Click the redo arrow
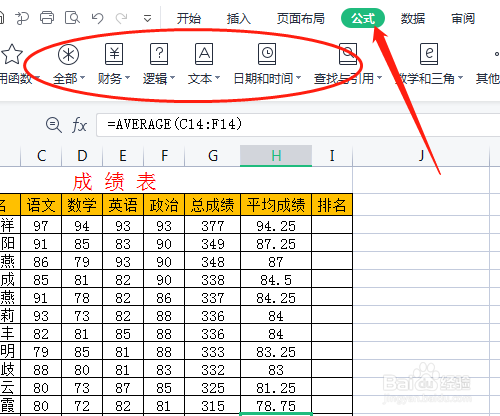This screenshot has height=416, width=500. click(122, 18)
